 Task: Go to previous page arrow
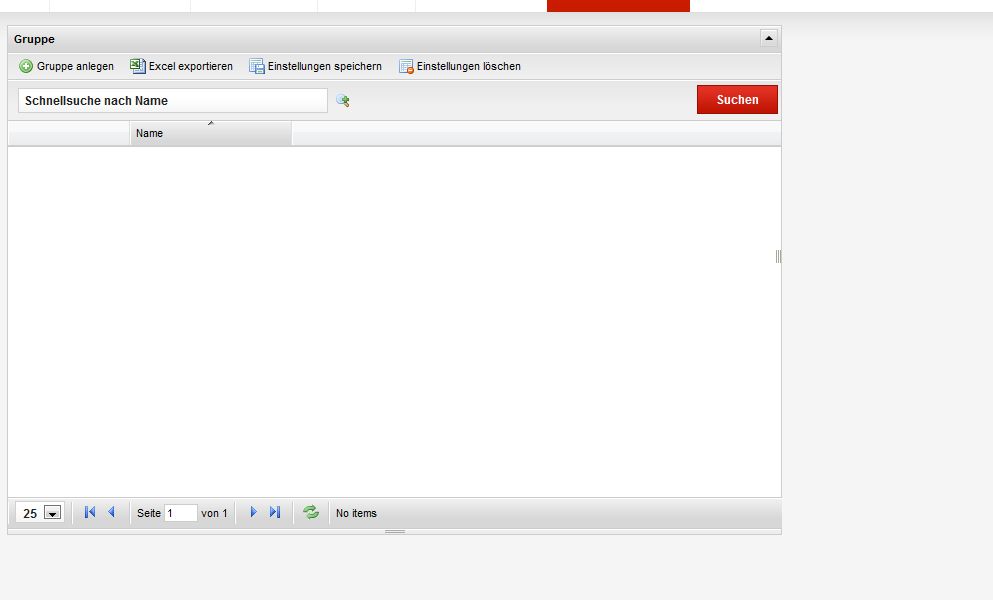click(111, 512)
